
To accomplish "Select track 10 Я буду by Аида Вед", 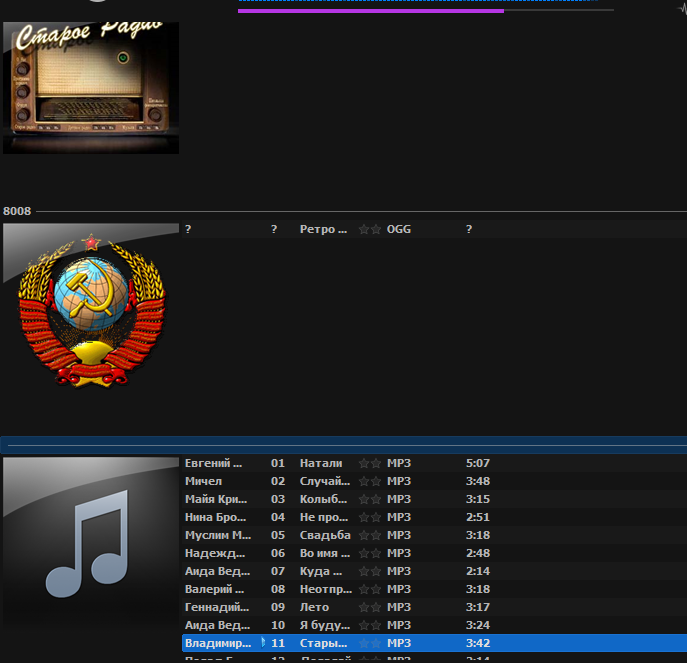I will 434,625.
